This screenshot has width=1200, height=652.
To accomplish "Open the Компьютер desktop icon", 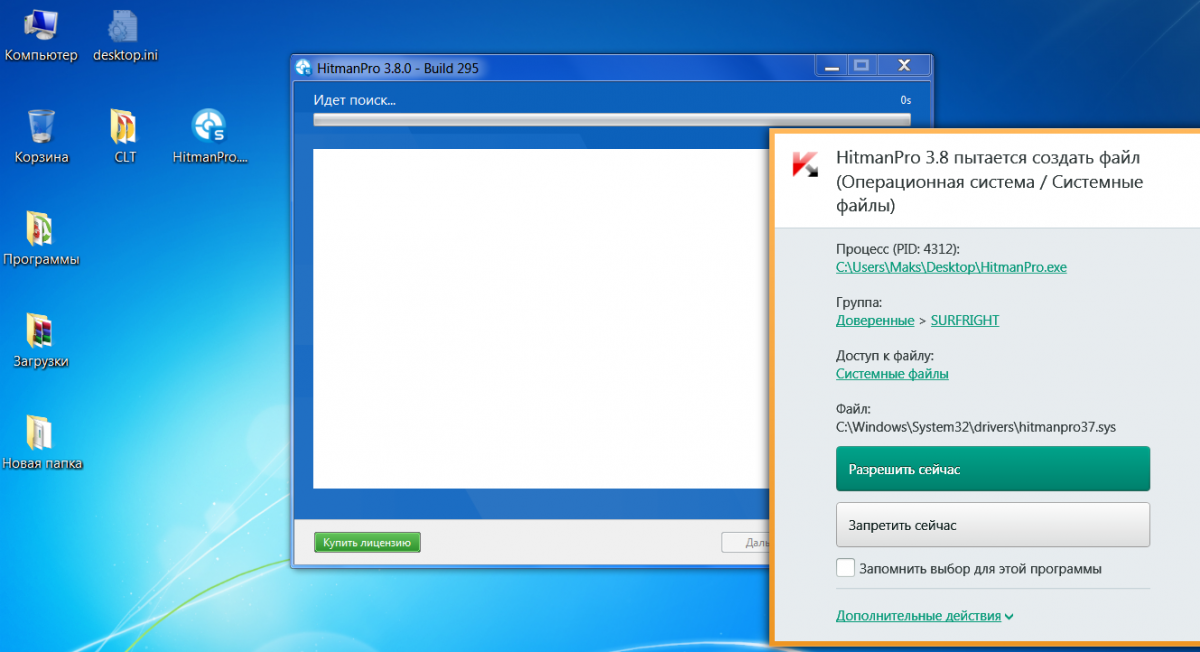I will click(x=40, y=28).
